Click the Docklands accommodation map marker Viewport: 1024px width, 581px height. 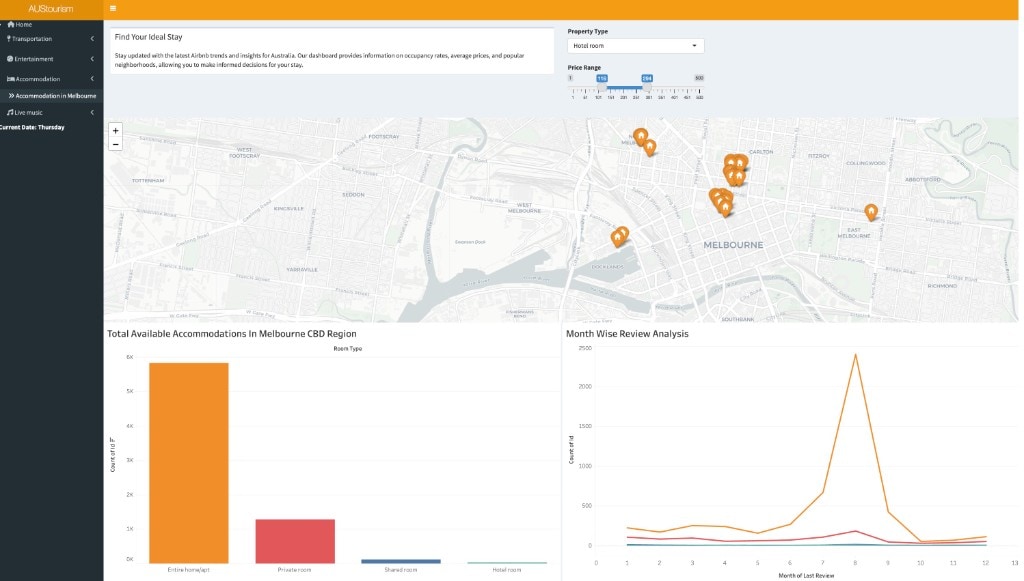point(620,236)
